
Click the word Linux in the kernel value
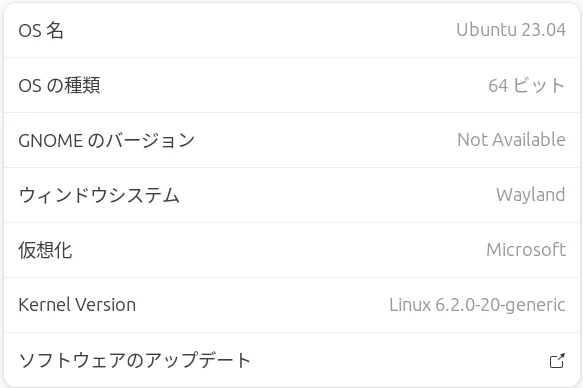(410, 305)
